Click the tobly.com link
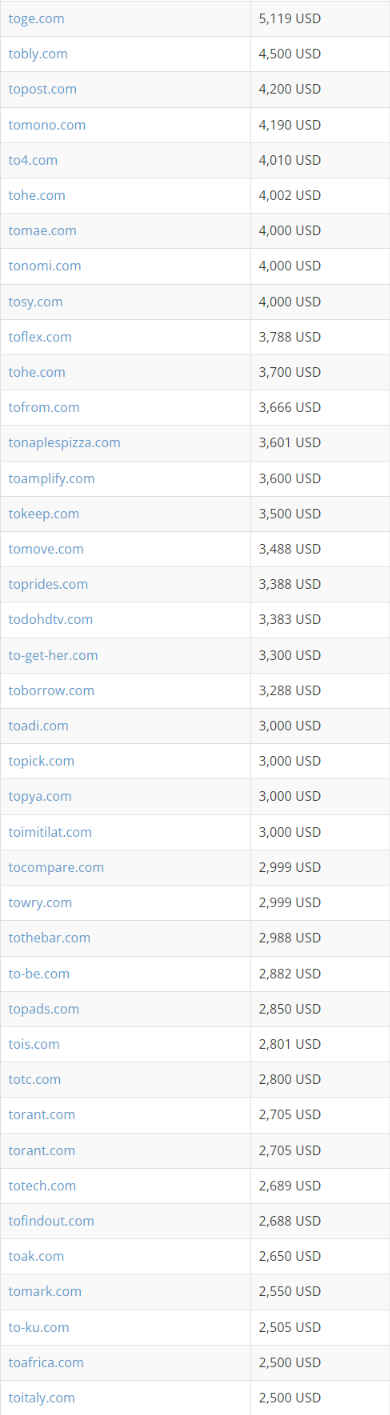The height and width of the screenshot is (1415, 390). pyautogui.click(x=38, y=54)
